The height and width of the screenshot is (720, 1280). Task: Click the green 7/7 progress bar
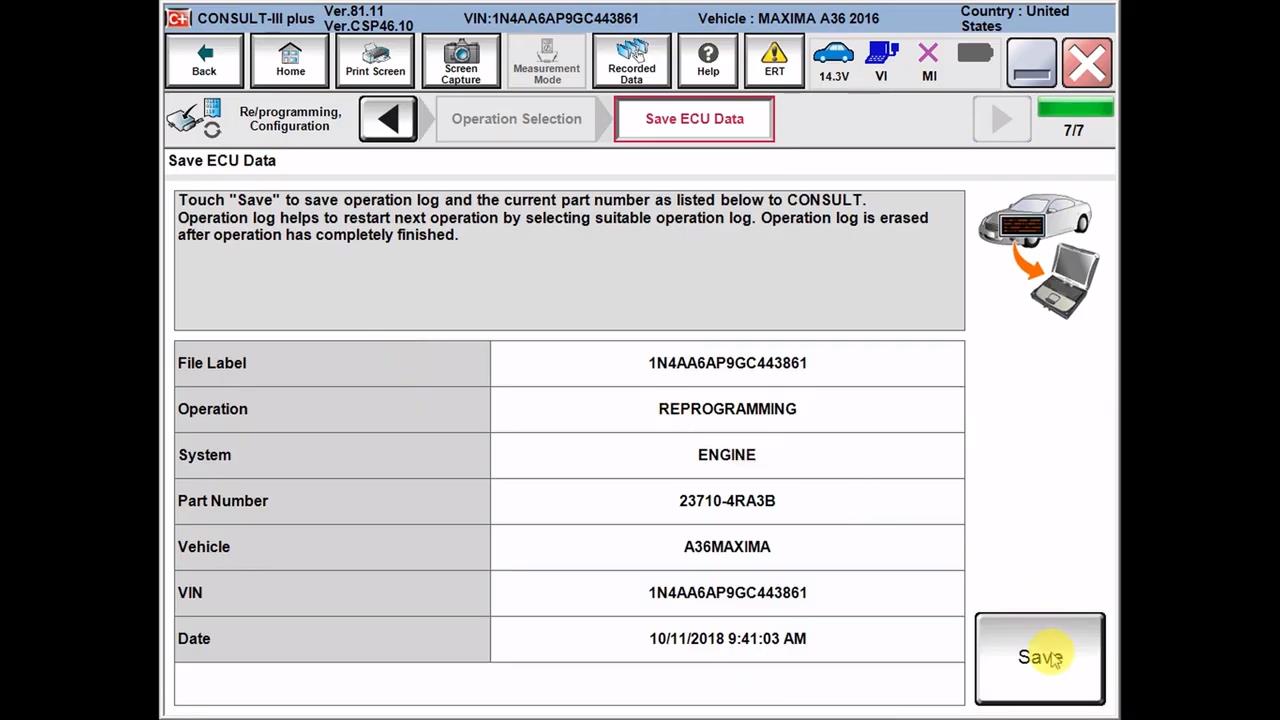tap(1075, 108)
